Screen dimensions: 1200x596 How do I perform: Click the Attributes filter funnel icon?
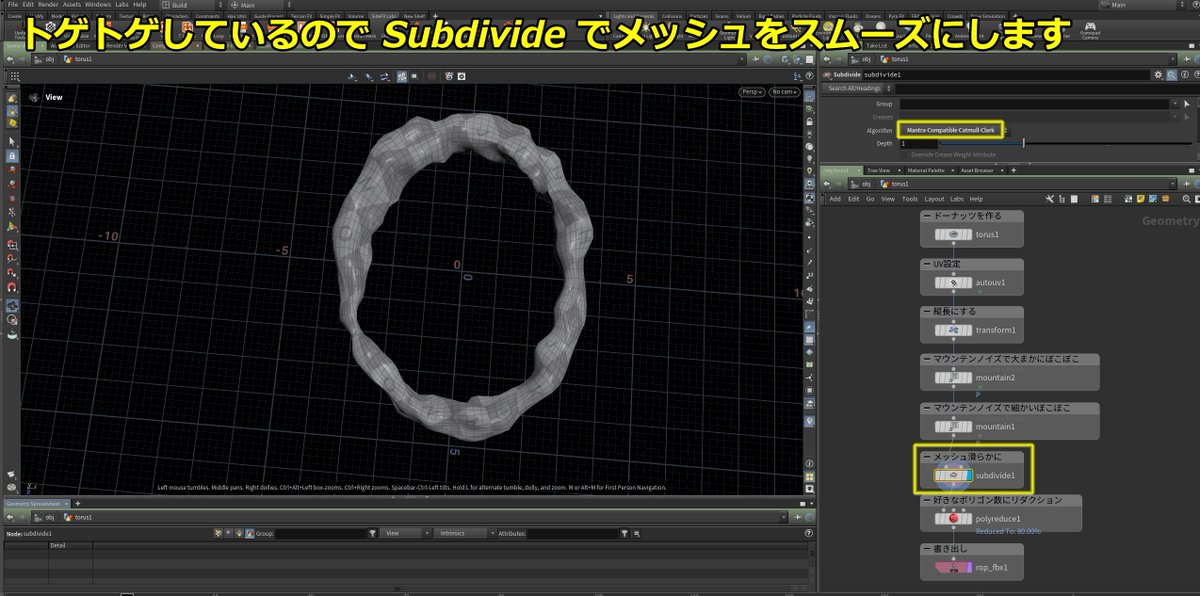(x=625, y=533)
